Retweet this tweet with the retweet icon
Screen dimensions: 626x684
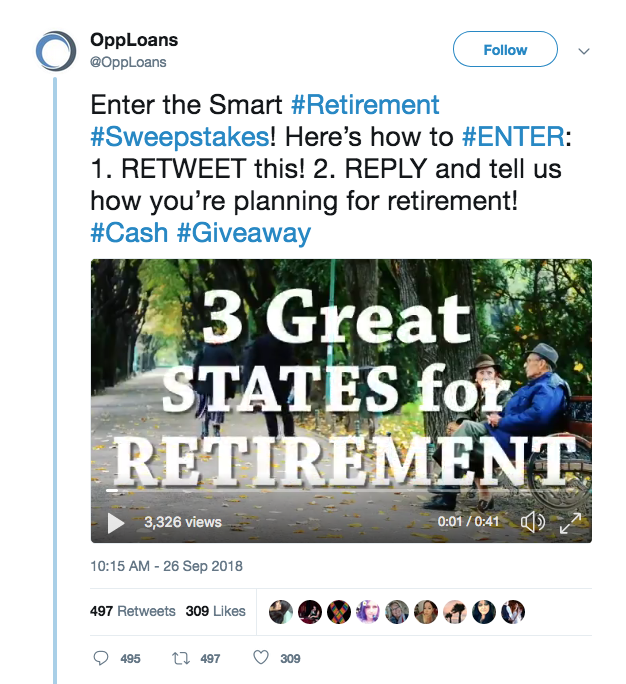[180, 658]
